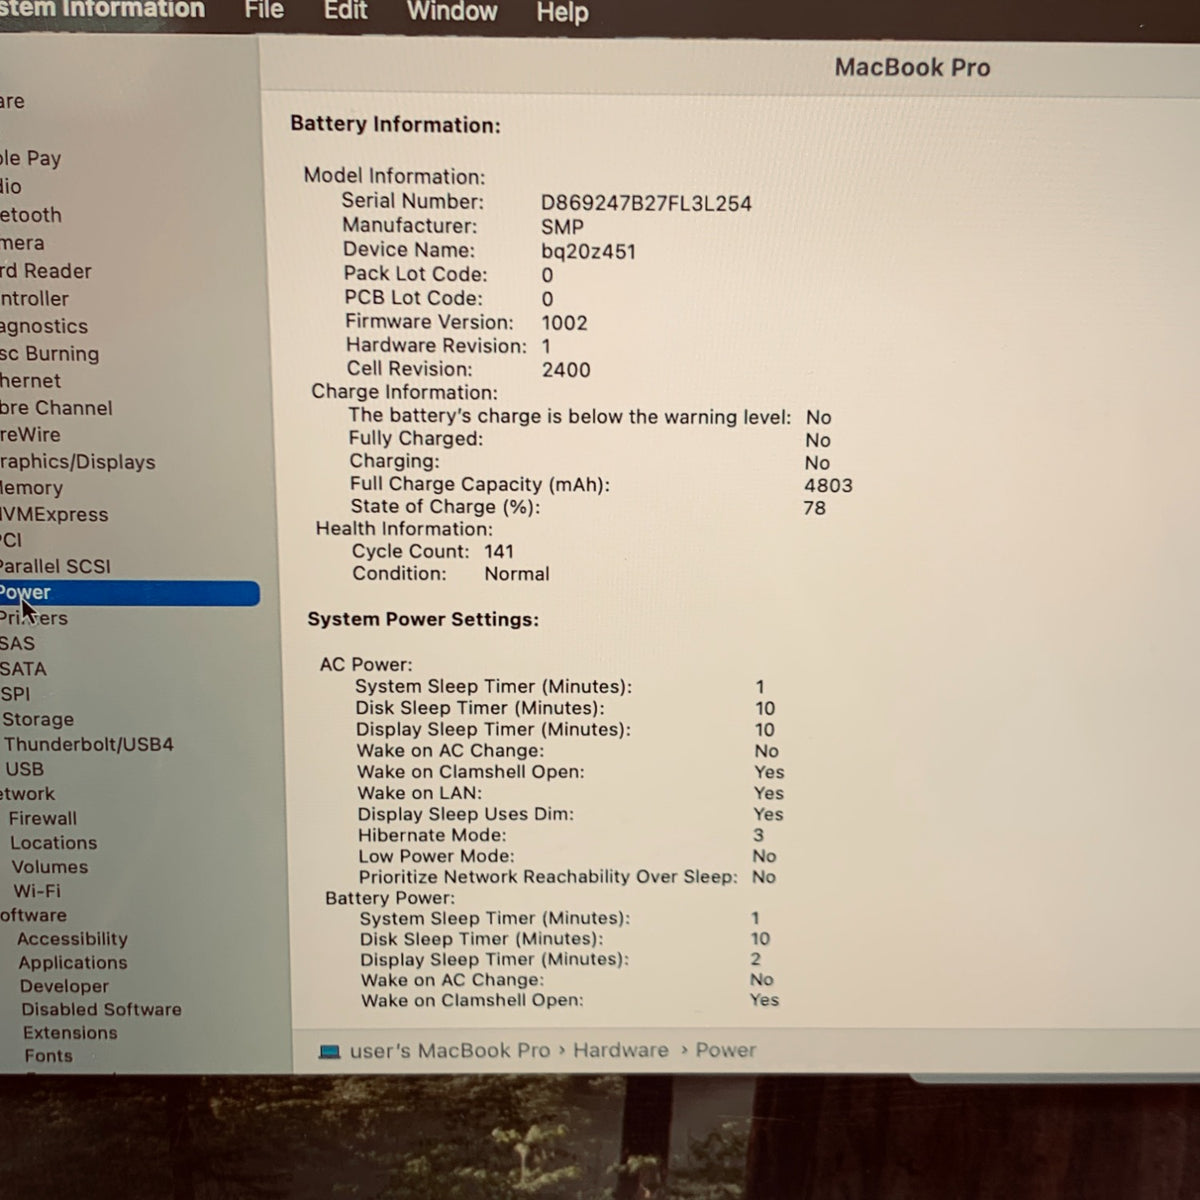This screenshot has height=1200, width=1200.
Task: Select Graphics/Displays in the sidebar
Action: (x=78, y=462)
